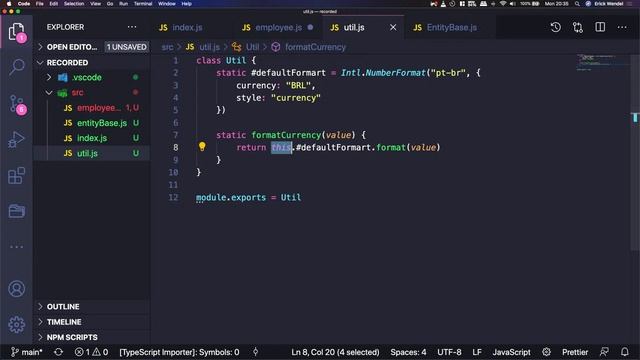Click the Prettier gear icon in status bar
Viewport: 640px width, 360px height.
(x=547, y=352)
